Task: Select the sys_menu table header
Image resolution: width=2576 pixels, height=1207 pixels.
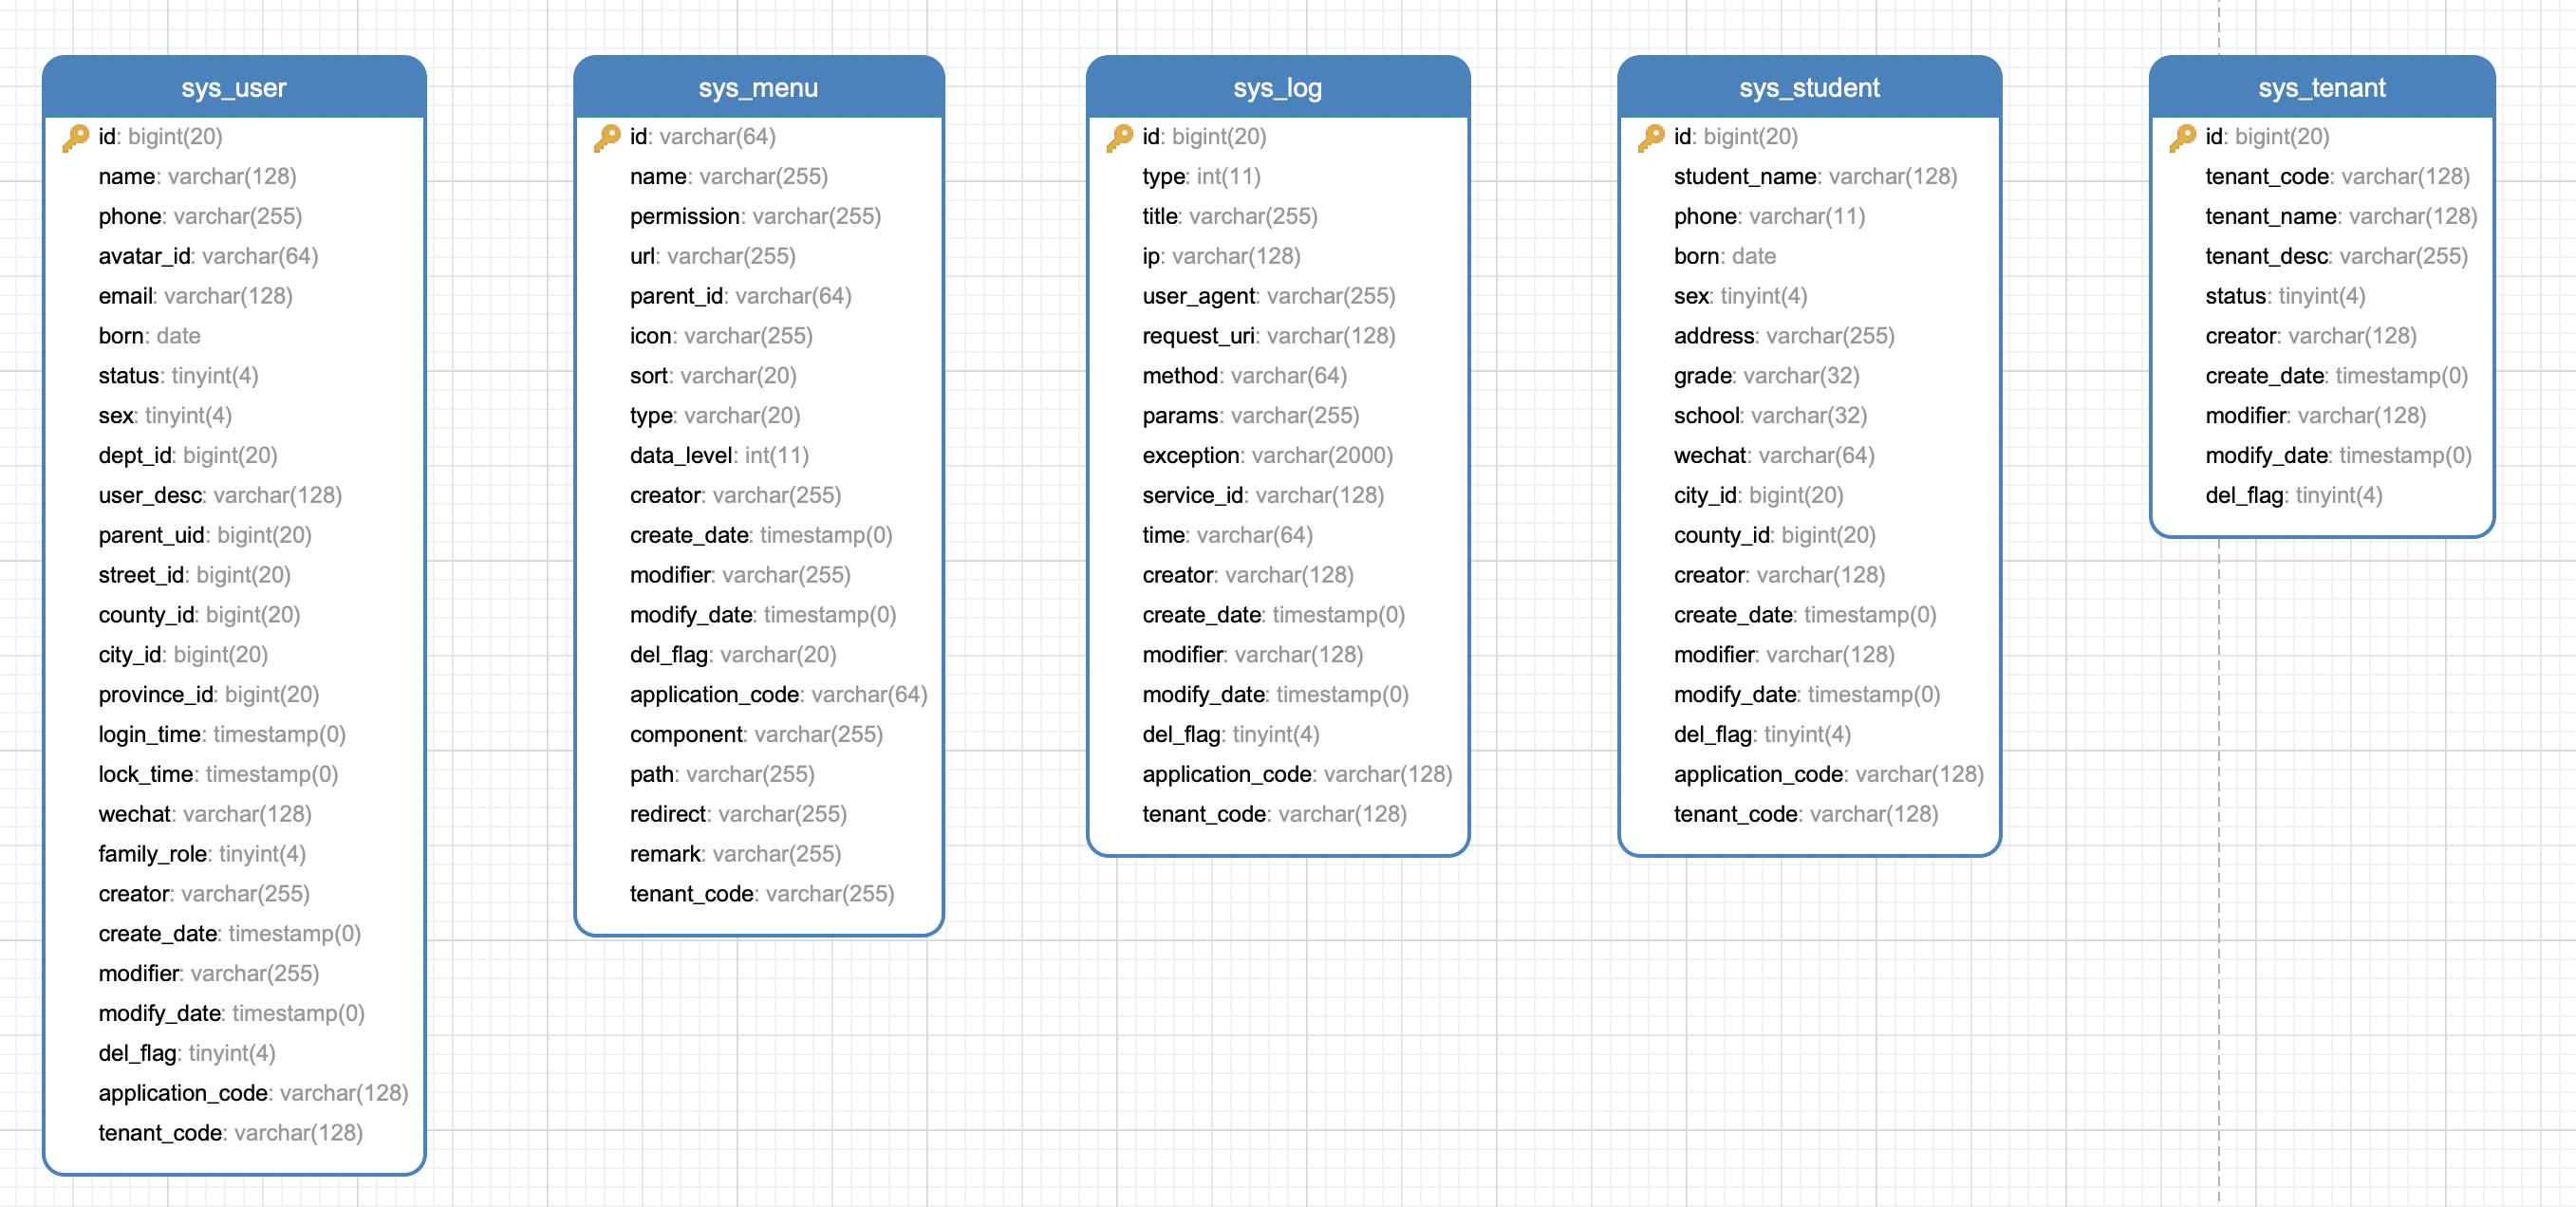Action: [759, 88]
